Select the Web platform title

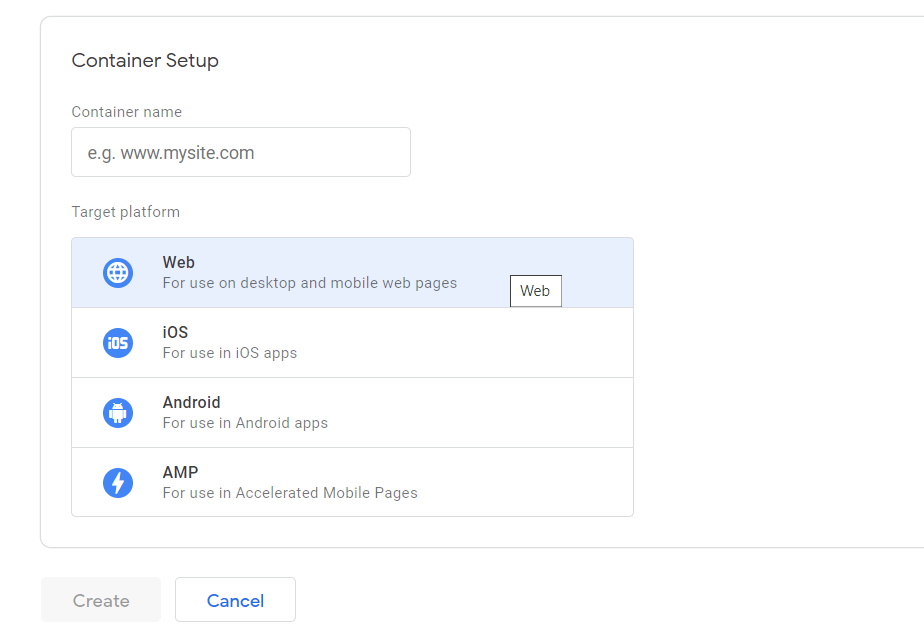coord(179,263)
